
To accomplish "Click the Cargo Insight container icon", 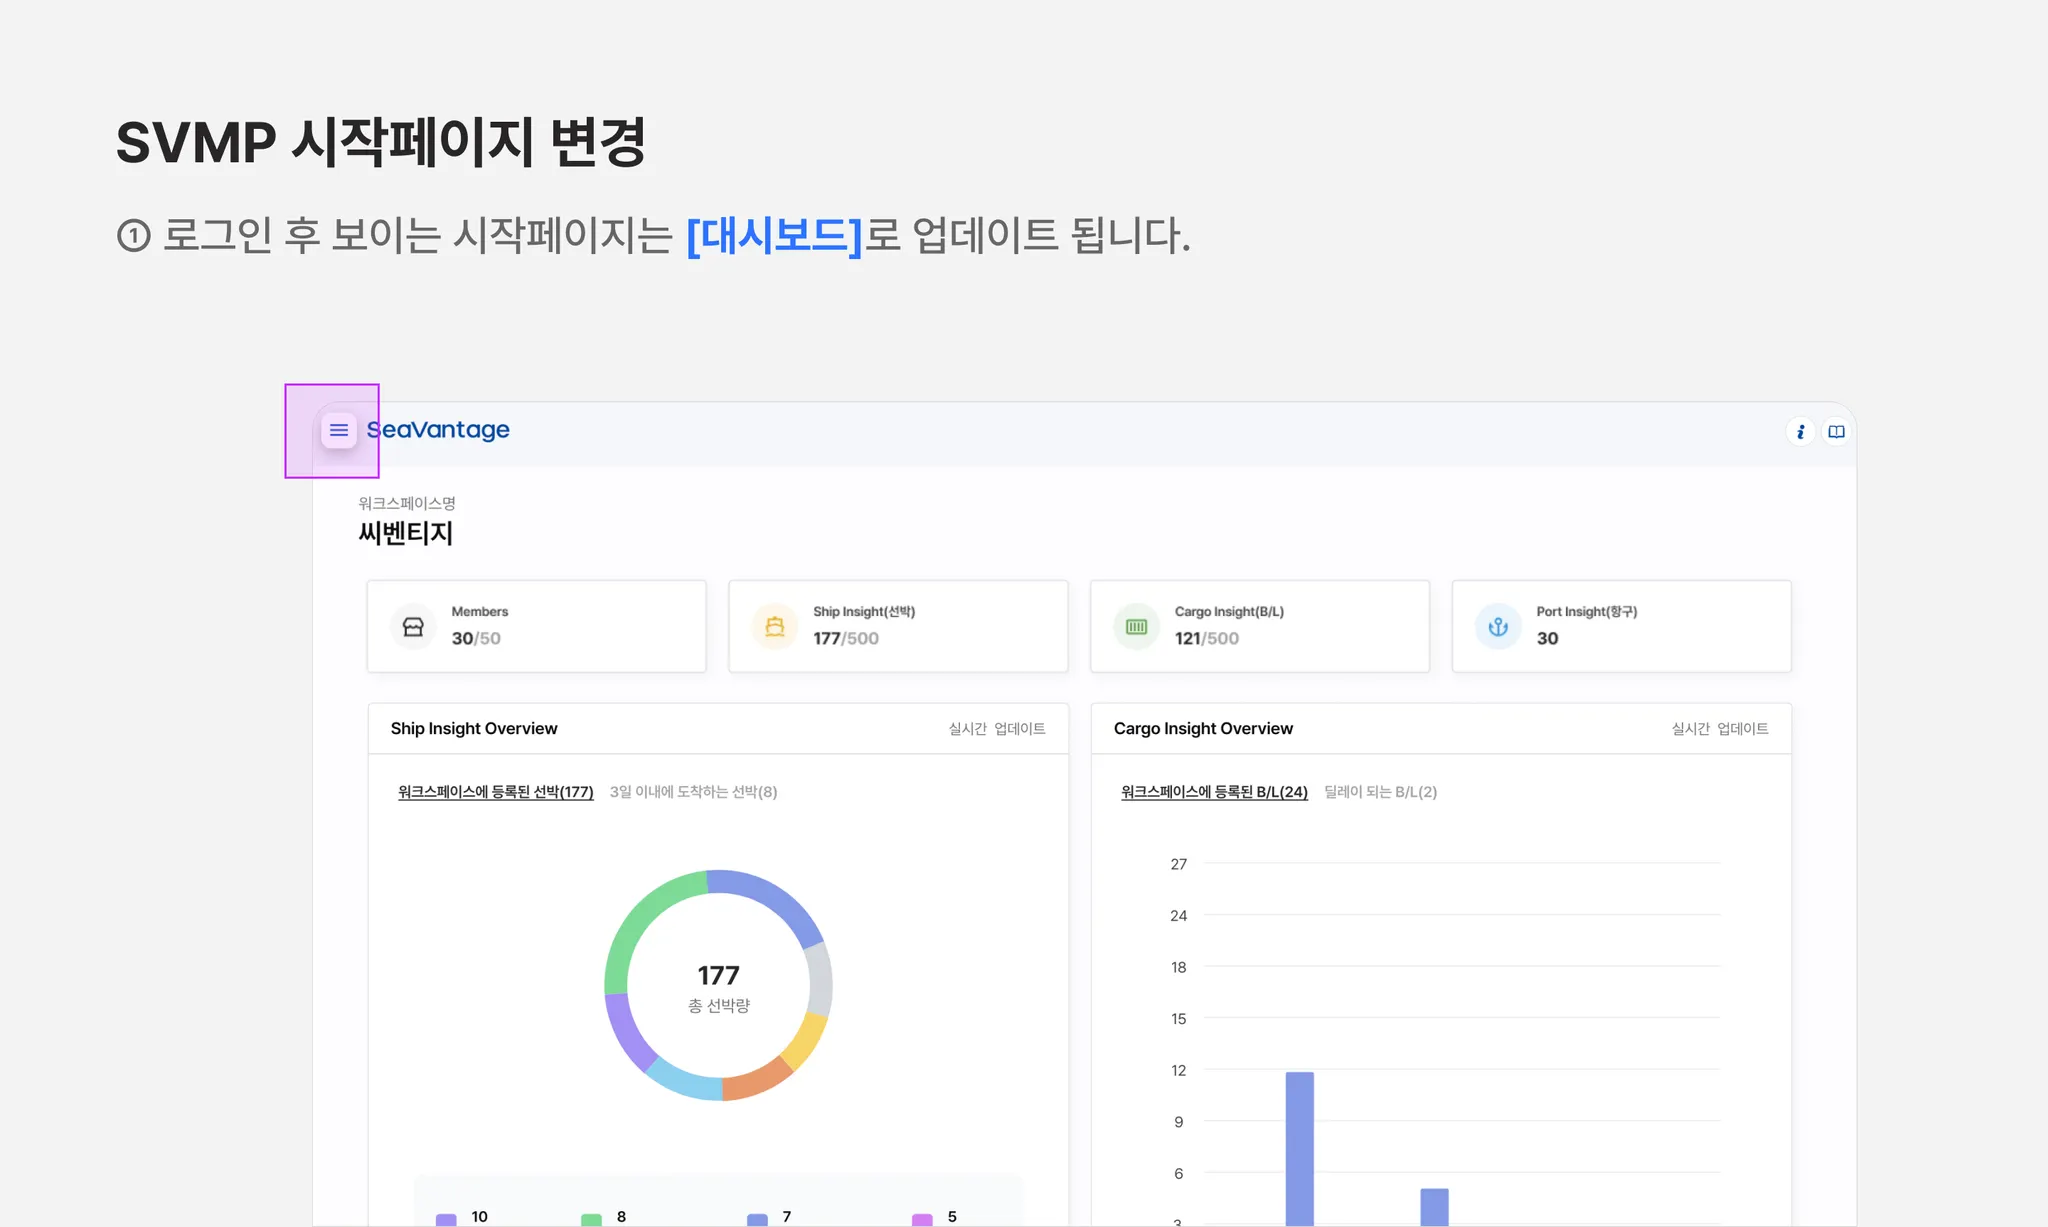I will pyautogui.click(x=1136, y=627).
